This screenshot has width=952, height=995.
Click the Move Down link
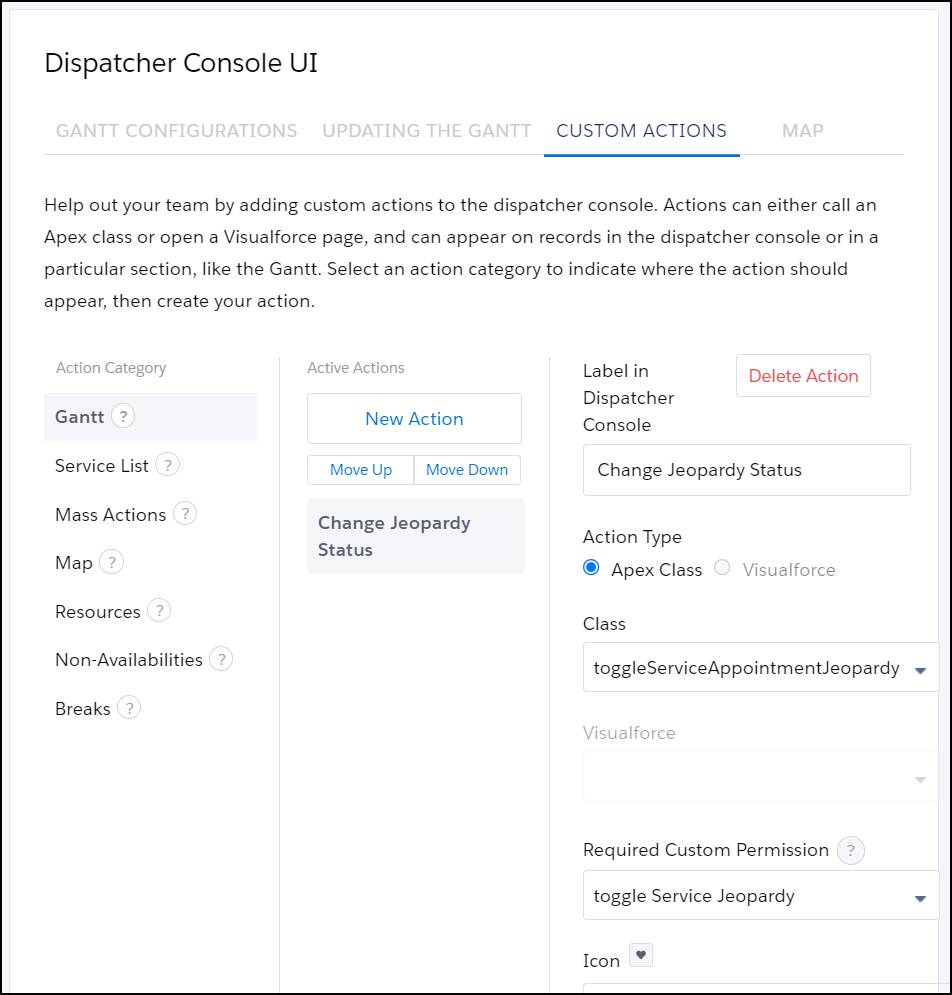pyautogui.click(x=467, y=469)
